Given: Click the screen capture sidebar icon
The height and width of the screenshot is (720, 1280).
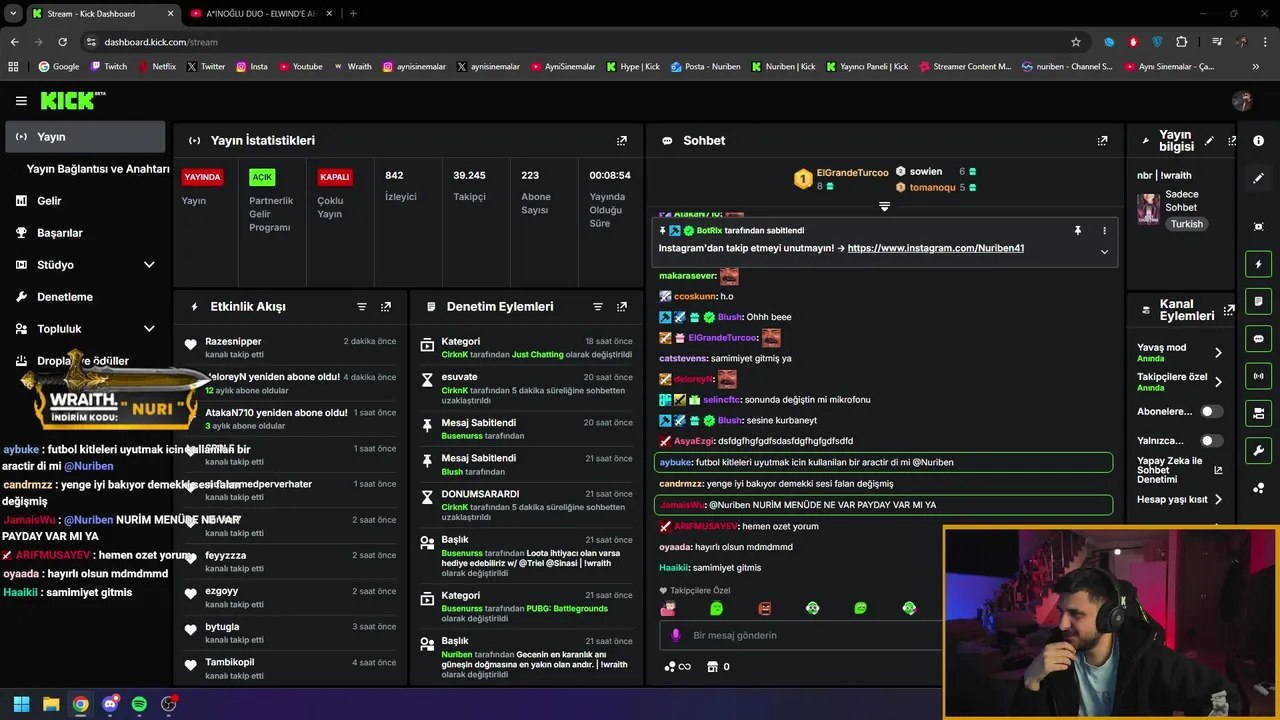Looking at the screenshot, I should point(1259,226).
